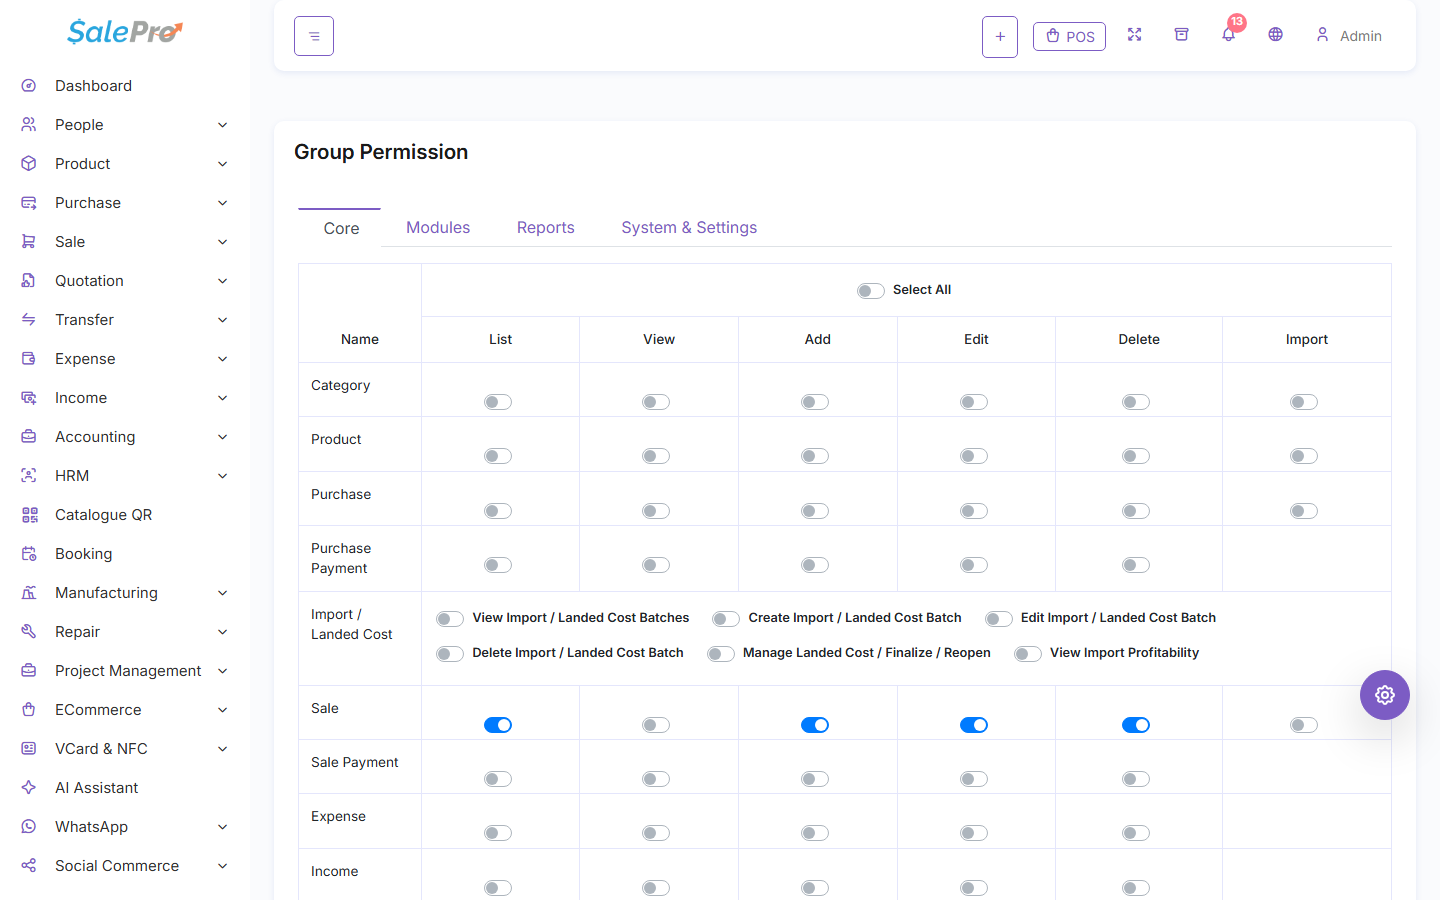
Task: Expand the People menu chevron
Action: point(223,125)
